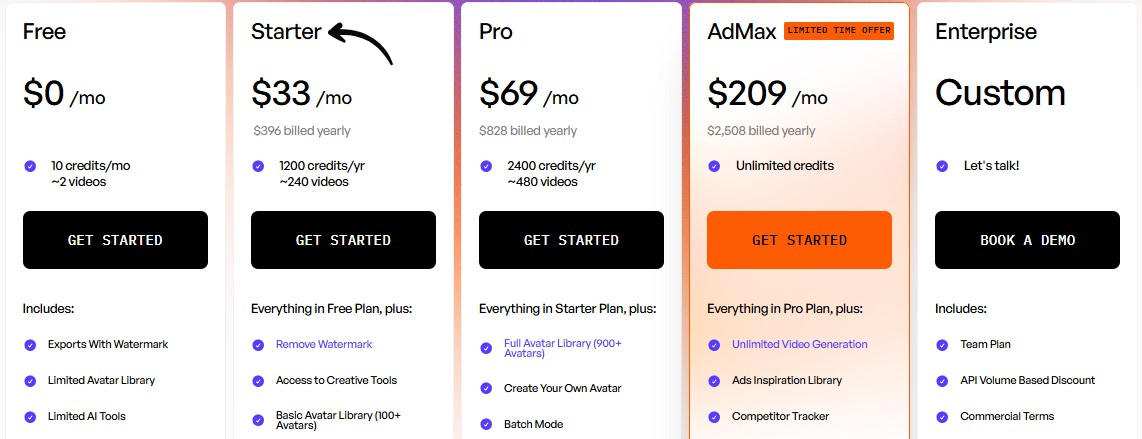
Task: Click the curved arrow pointing at Starter
Action: [x=360, y=42]
